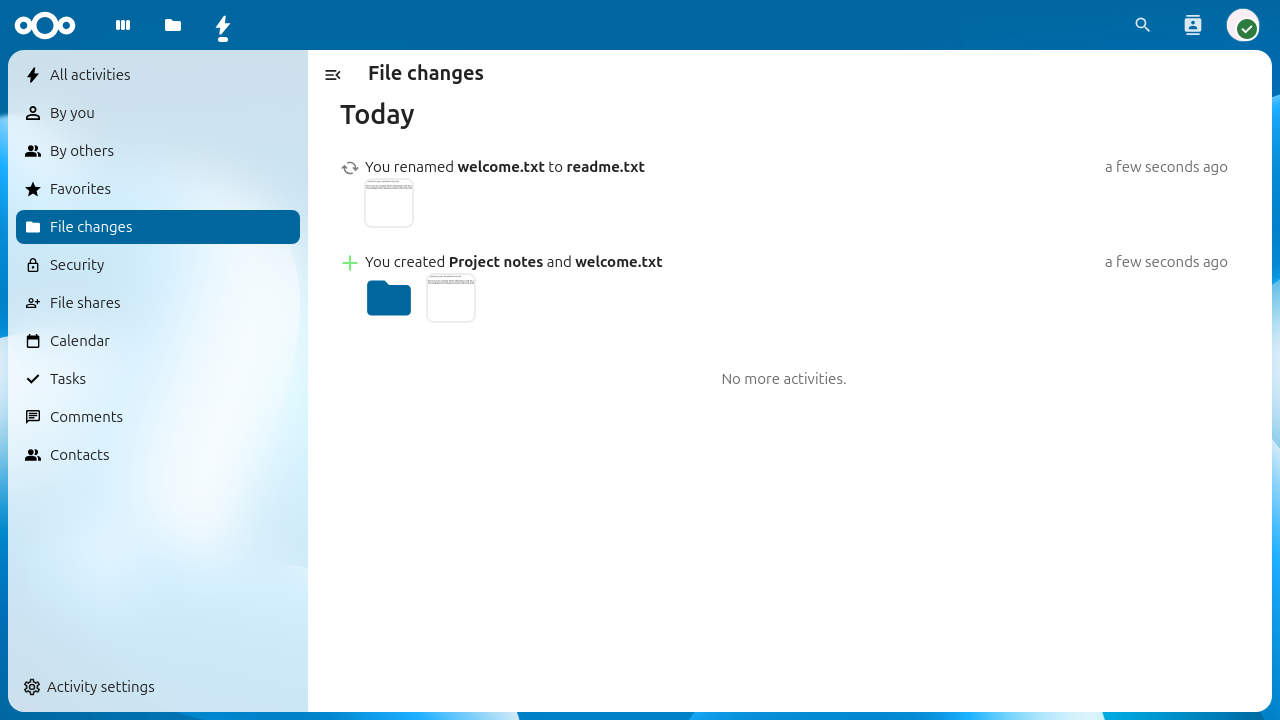Click the Nextcloud logo
Viewport: 1280px width, 720px height.
click(x=45, y=26)
